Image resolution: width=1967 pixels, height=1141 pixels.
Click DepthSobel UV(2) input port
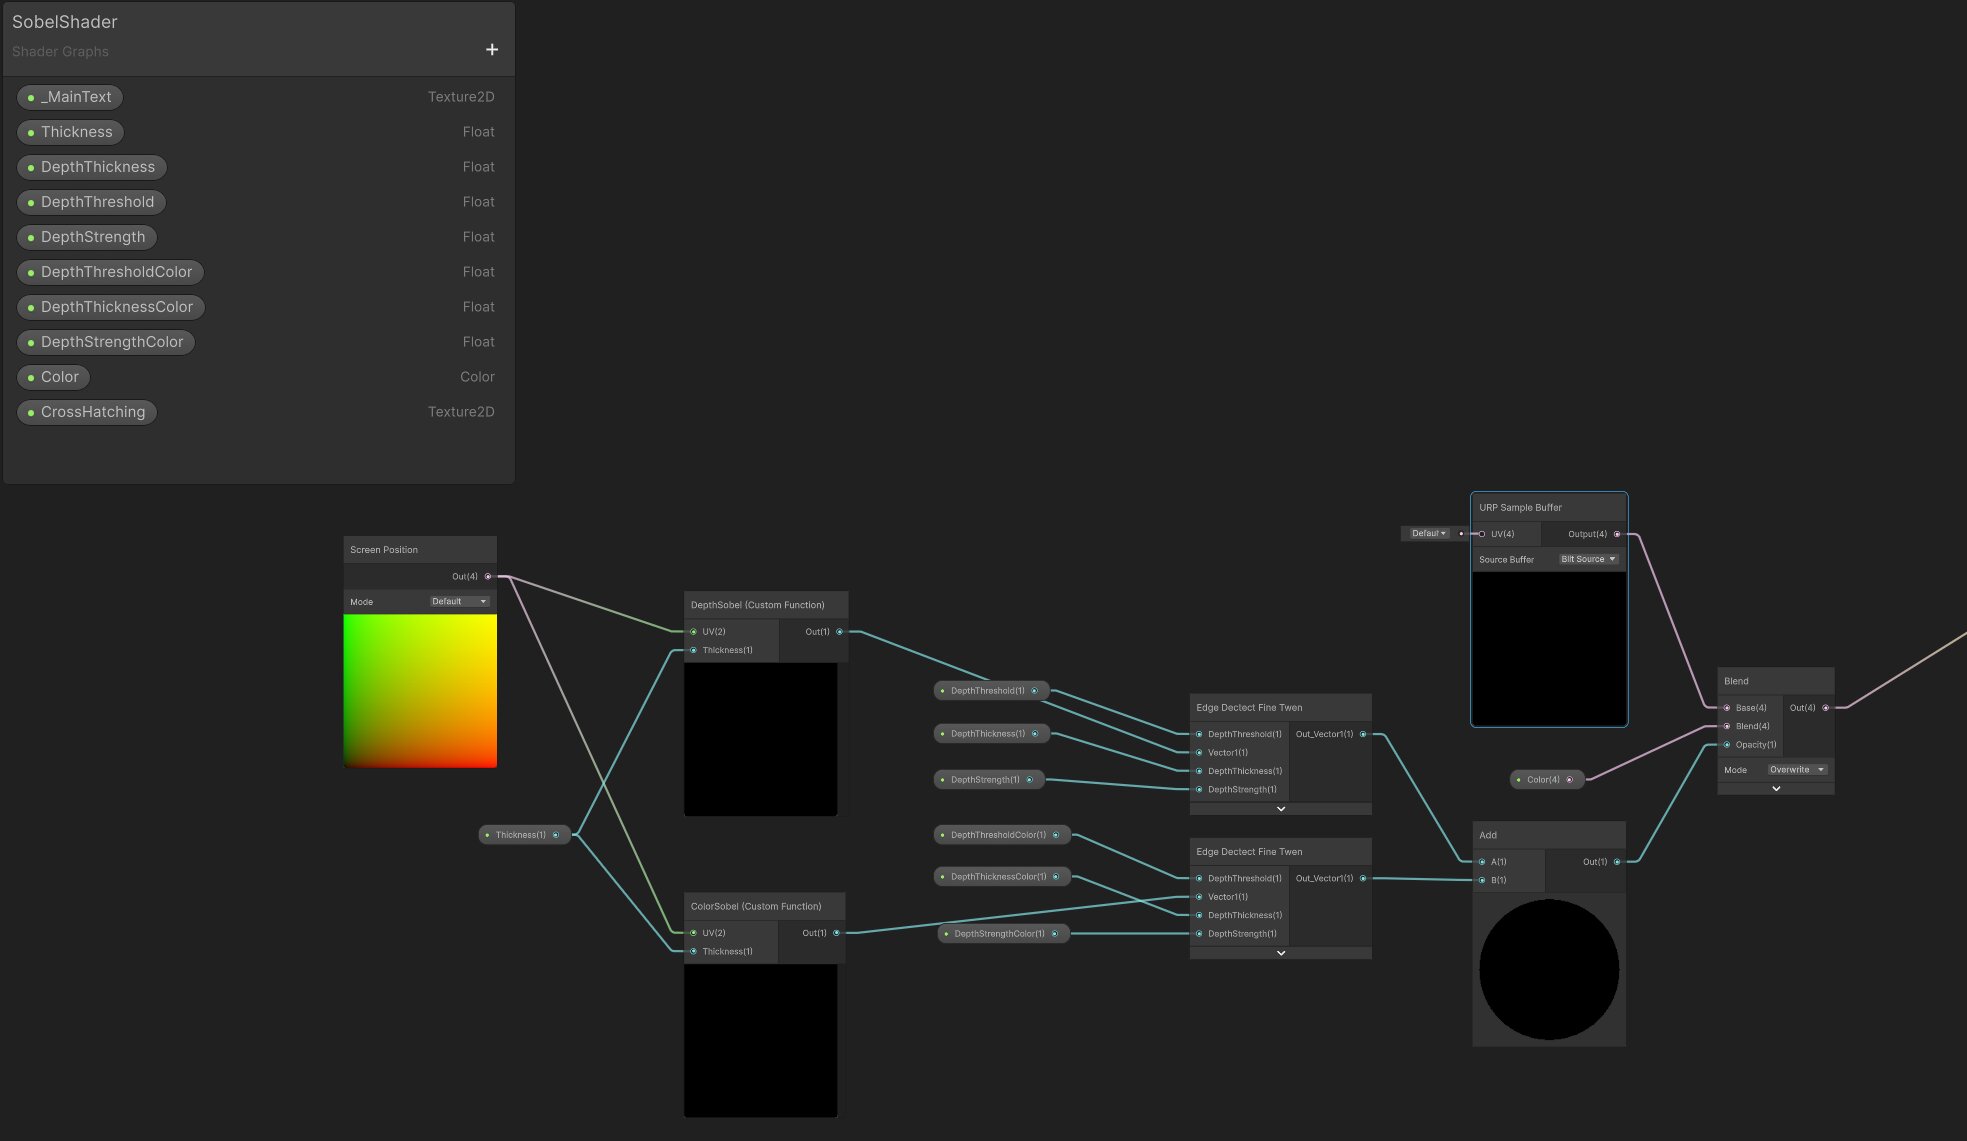point(693,632)
